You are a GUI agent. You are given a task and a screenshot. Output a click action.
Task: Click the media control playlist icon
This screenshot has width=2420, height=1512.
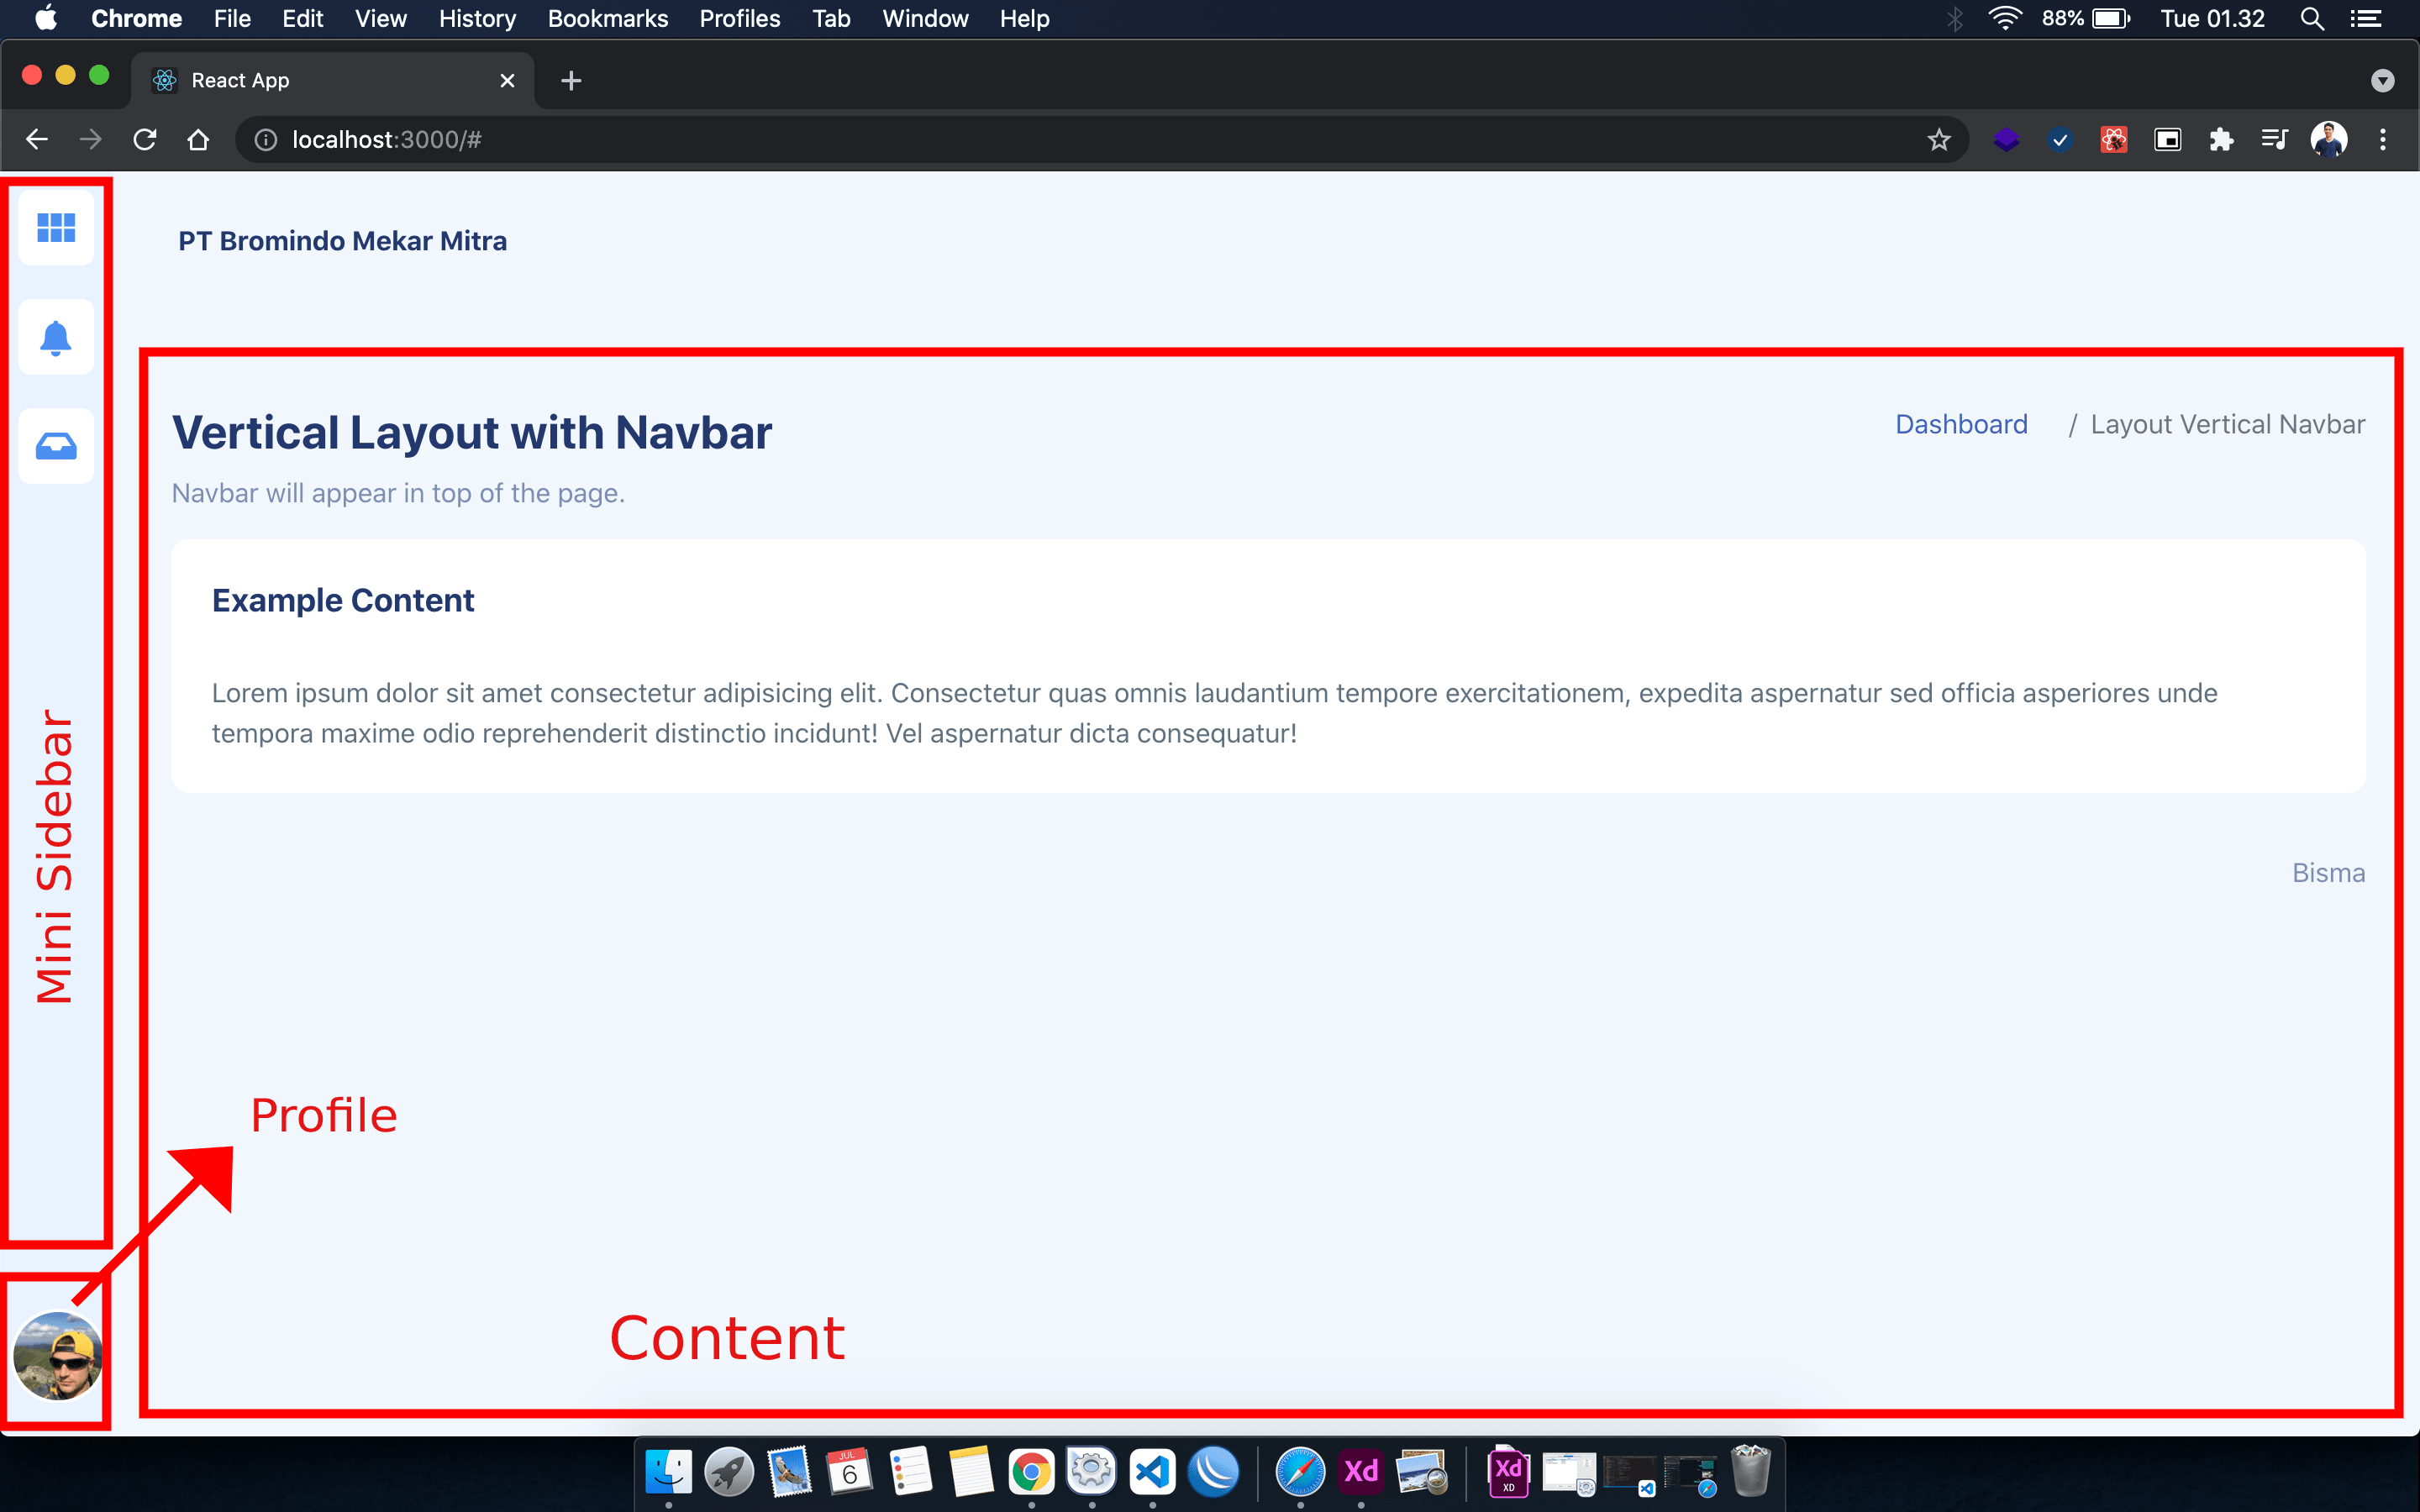pos(2274,140)
